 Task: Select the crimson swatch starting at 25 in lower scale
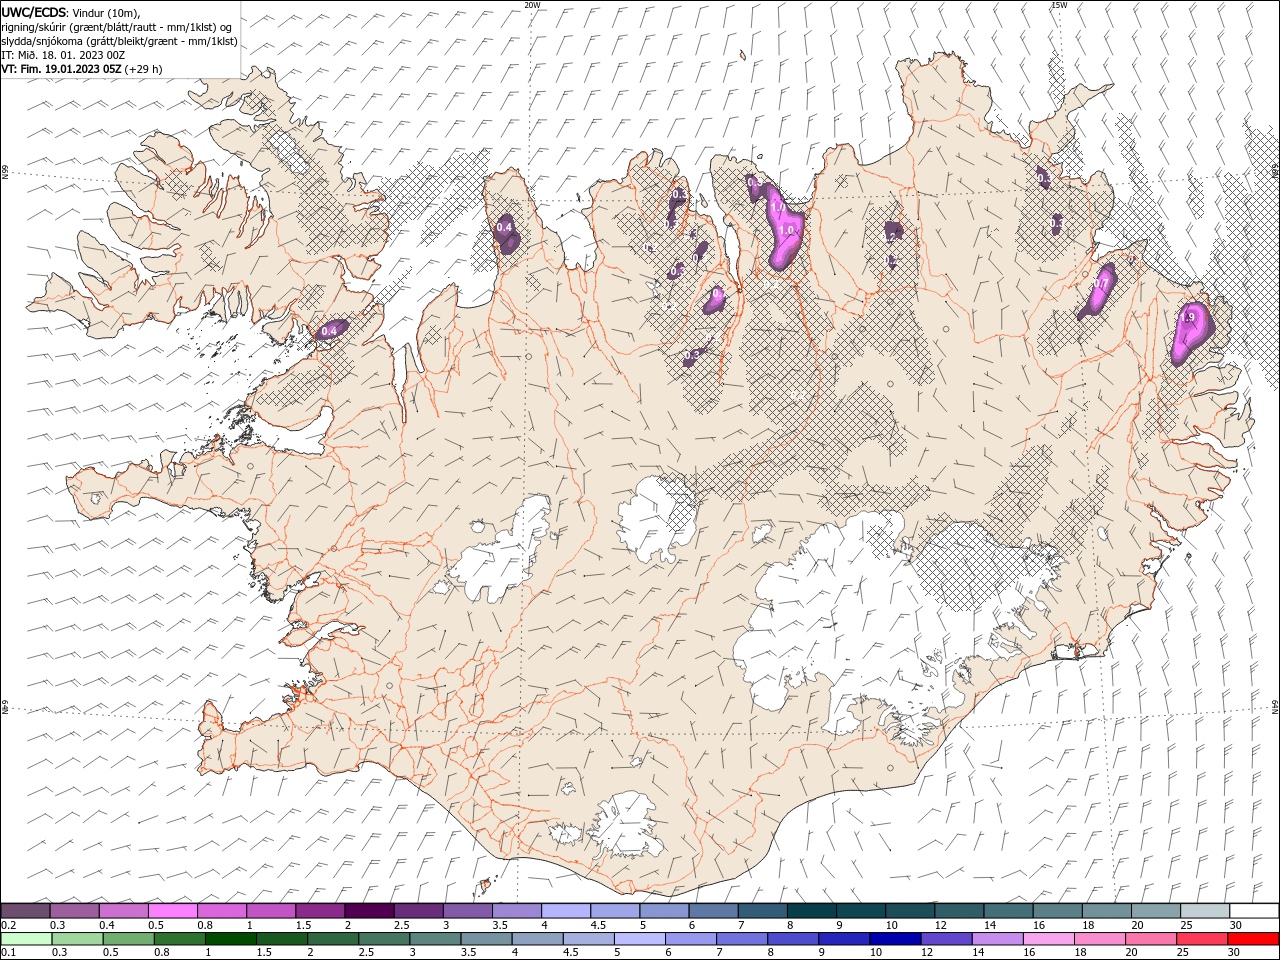pyautogui.click(x=1202, y=939)
